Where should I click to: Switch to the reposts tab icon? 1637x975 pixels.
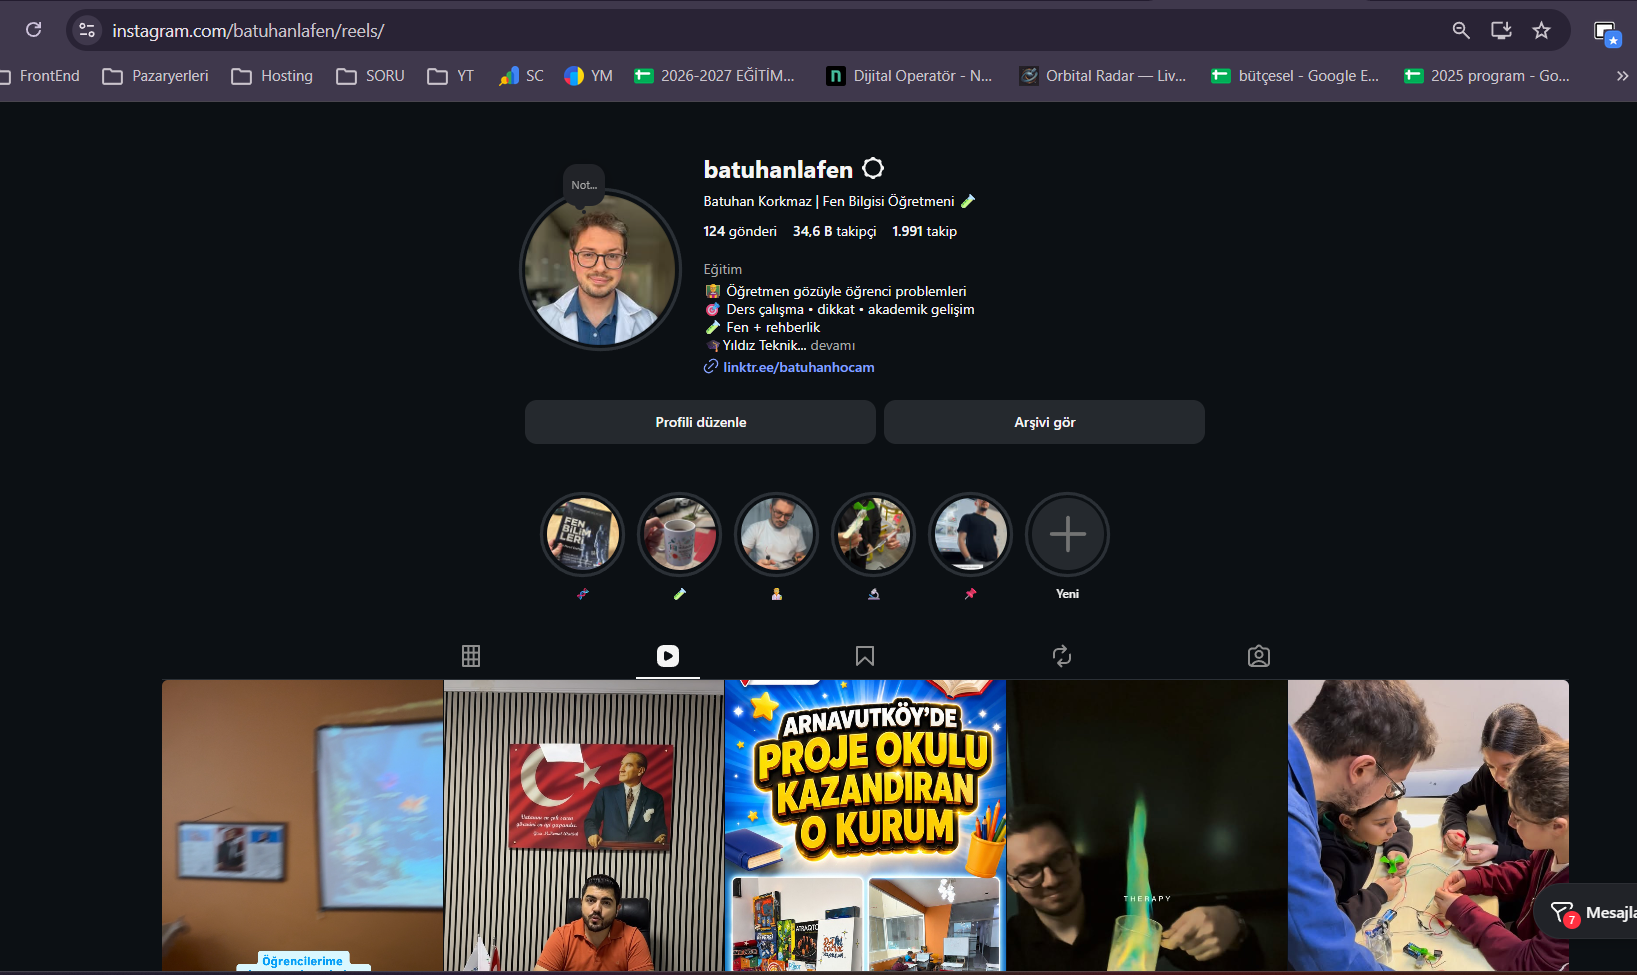coord(1062,656)
